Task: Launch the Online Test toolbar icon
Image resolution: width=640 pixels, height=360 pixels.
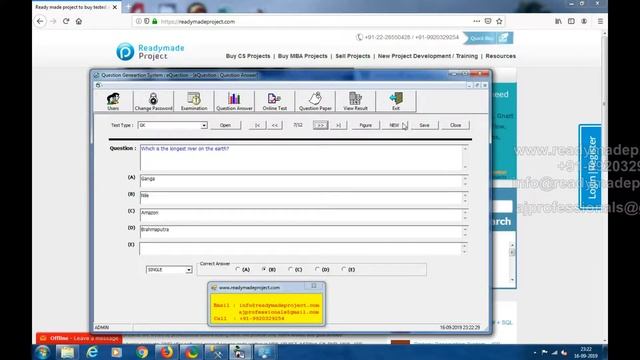Action: [275, 101]
